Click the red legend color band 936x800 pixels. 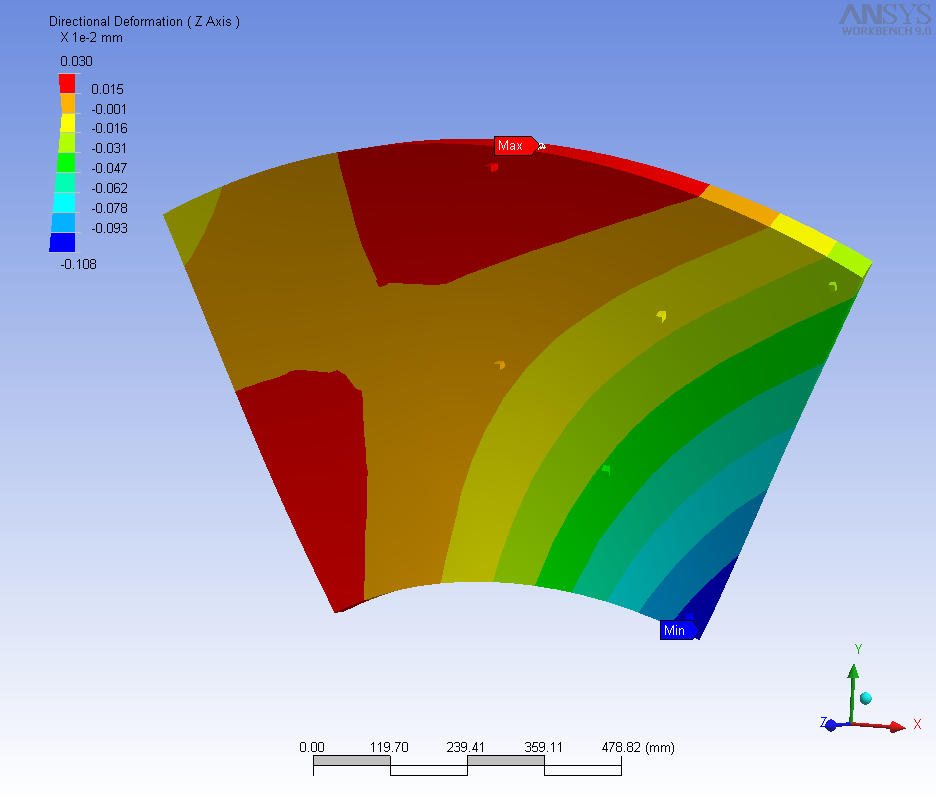67,84
